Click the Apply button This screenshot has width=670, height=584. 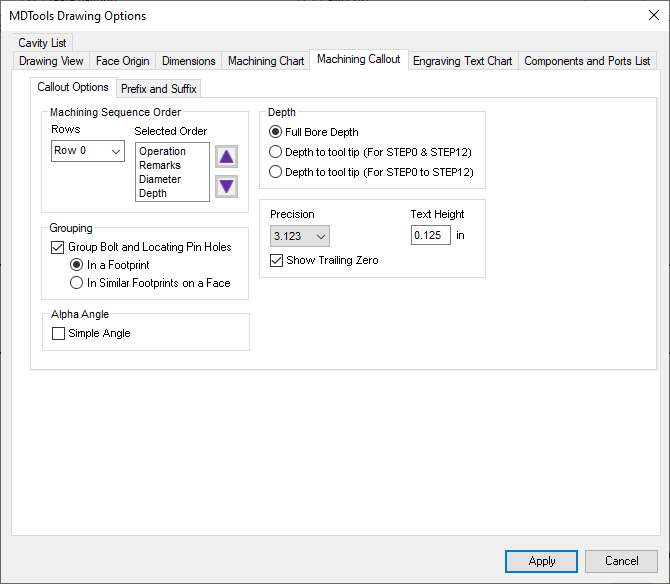[x=541, y=561]
